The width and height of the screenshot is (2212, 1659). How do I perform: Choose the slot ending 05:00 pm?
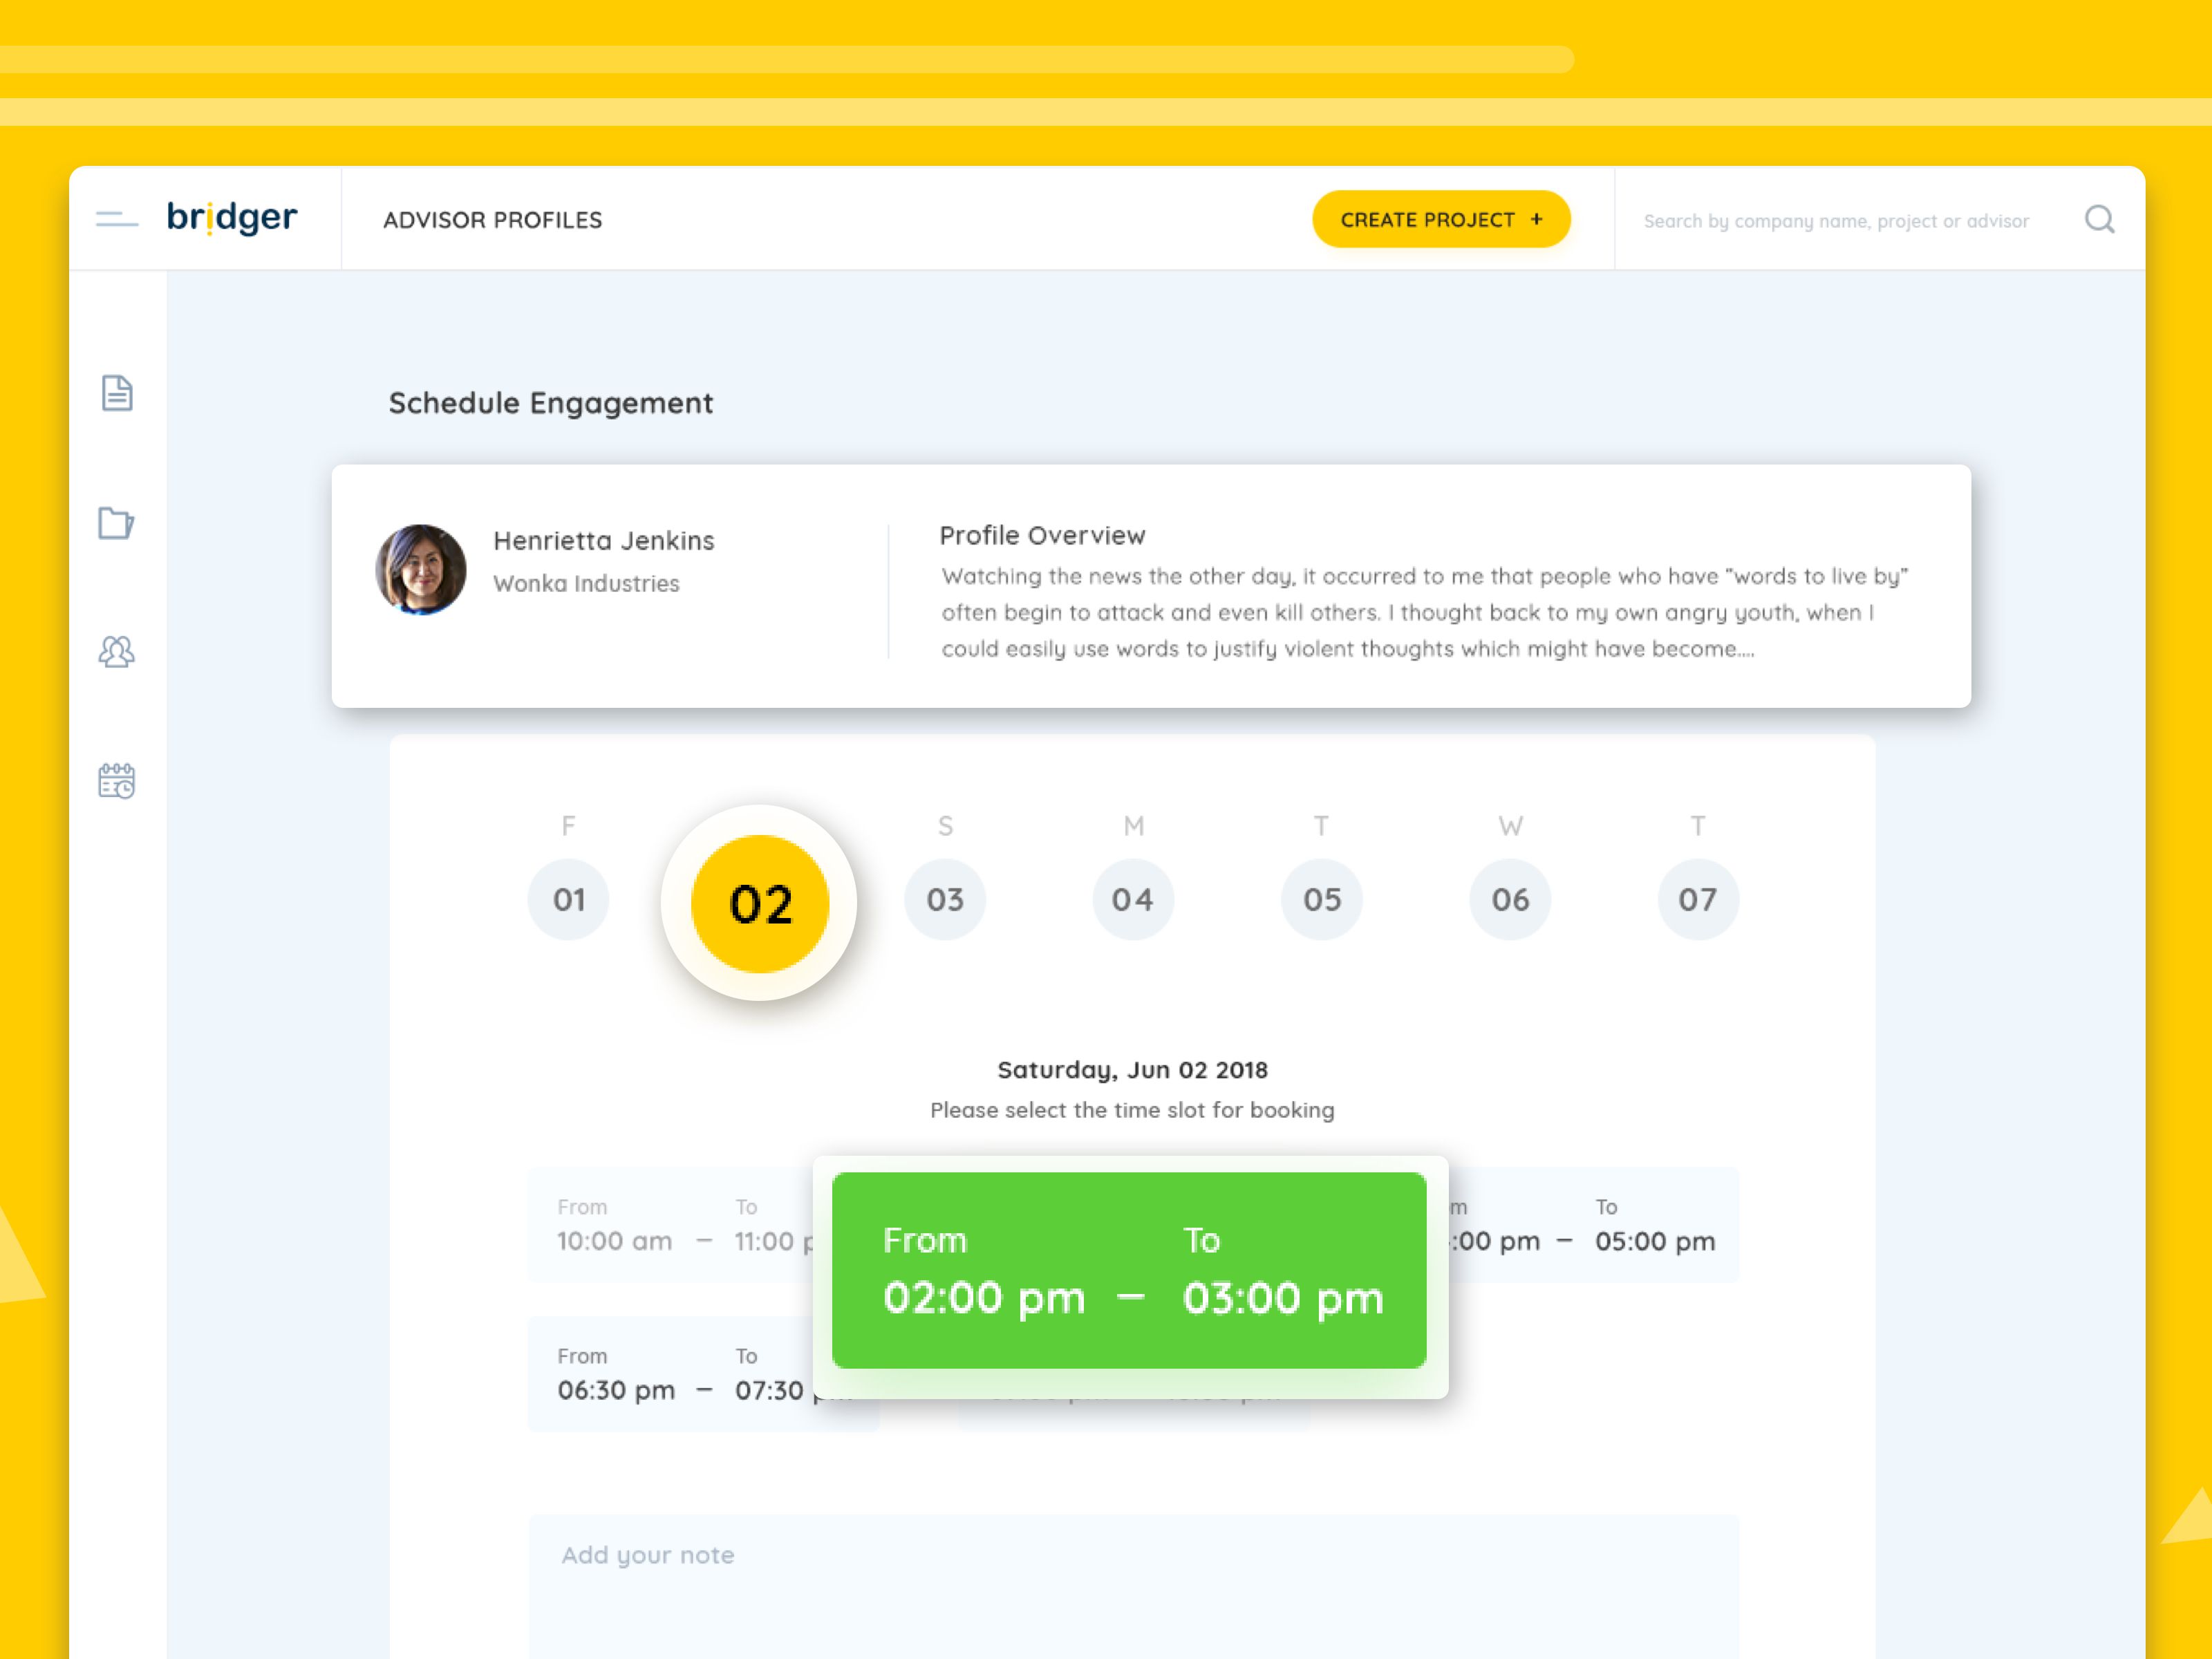[x=1594, y=1225]
